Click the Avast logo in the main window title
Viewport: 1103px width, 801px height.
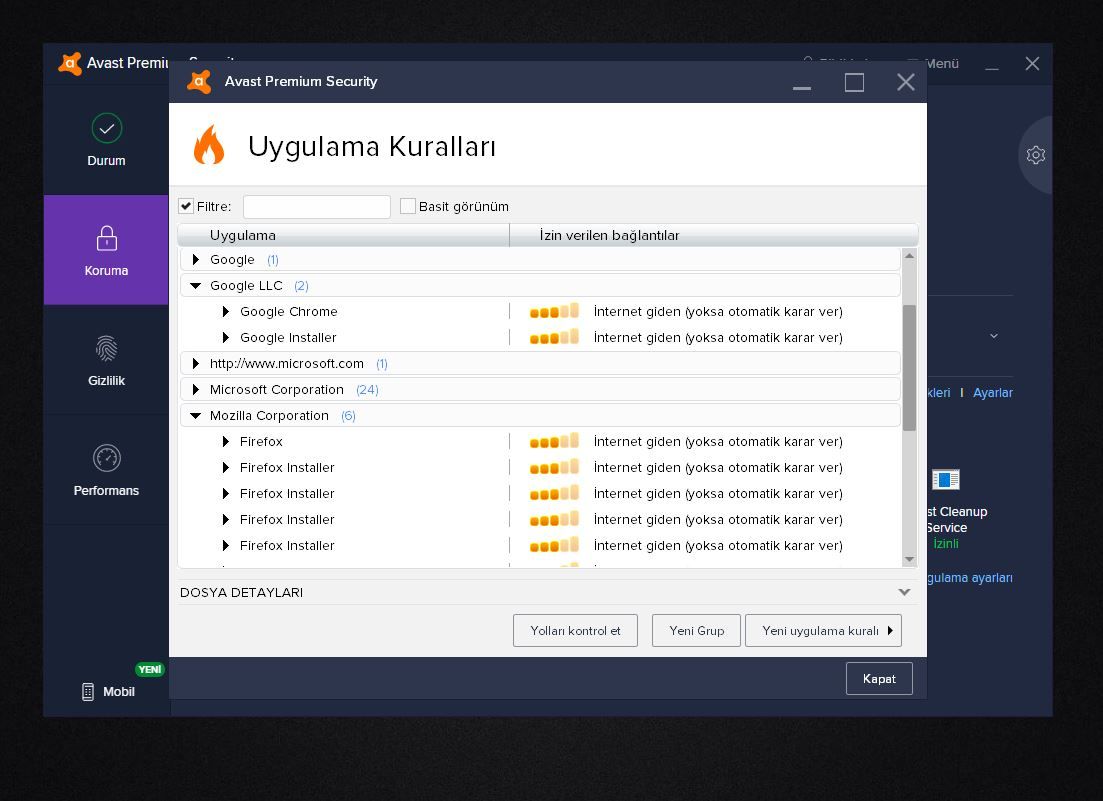tap(70, 63)
